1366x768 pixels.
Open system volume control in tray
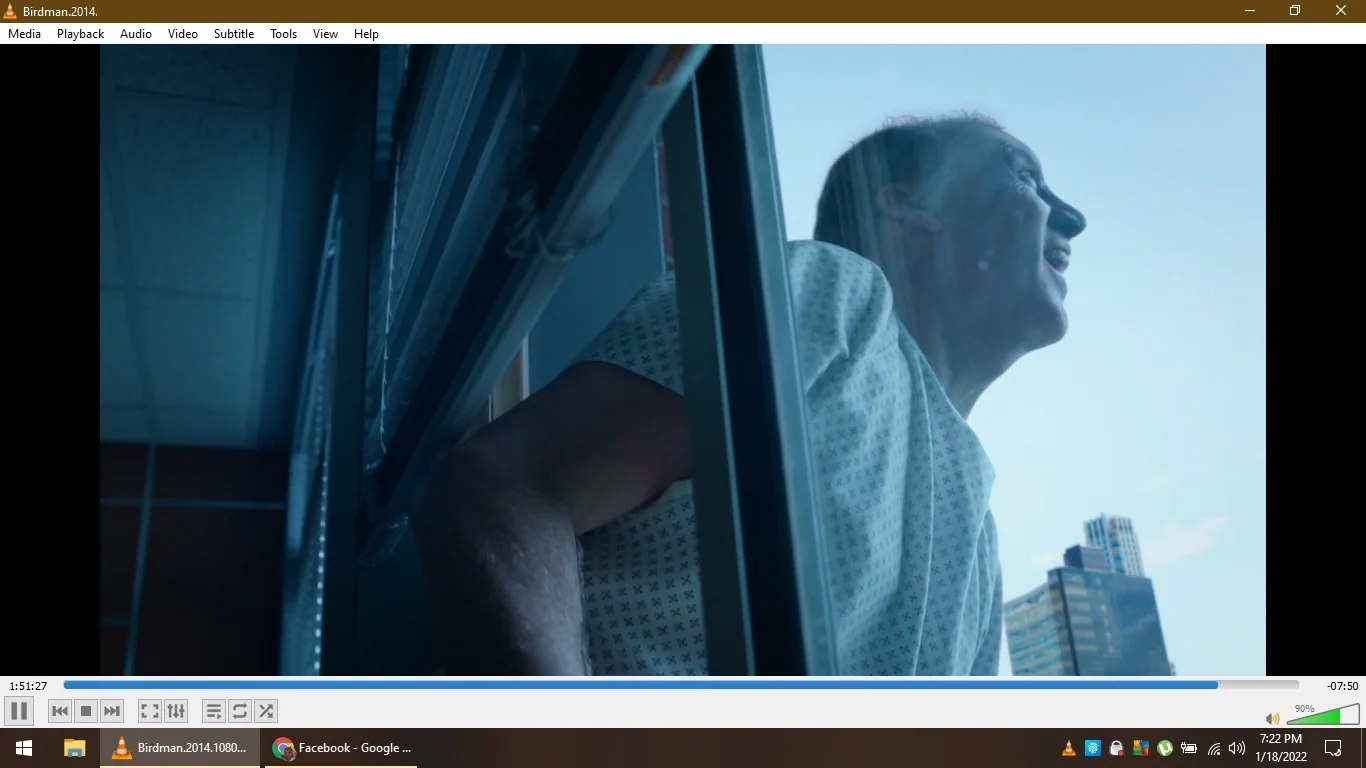(1237, 748)
